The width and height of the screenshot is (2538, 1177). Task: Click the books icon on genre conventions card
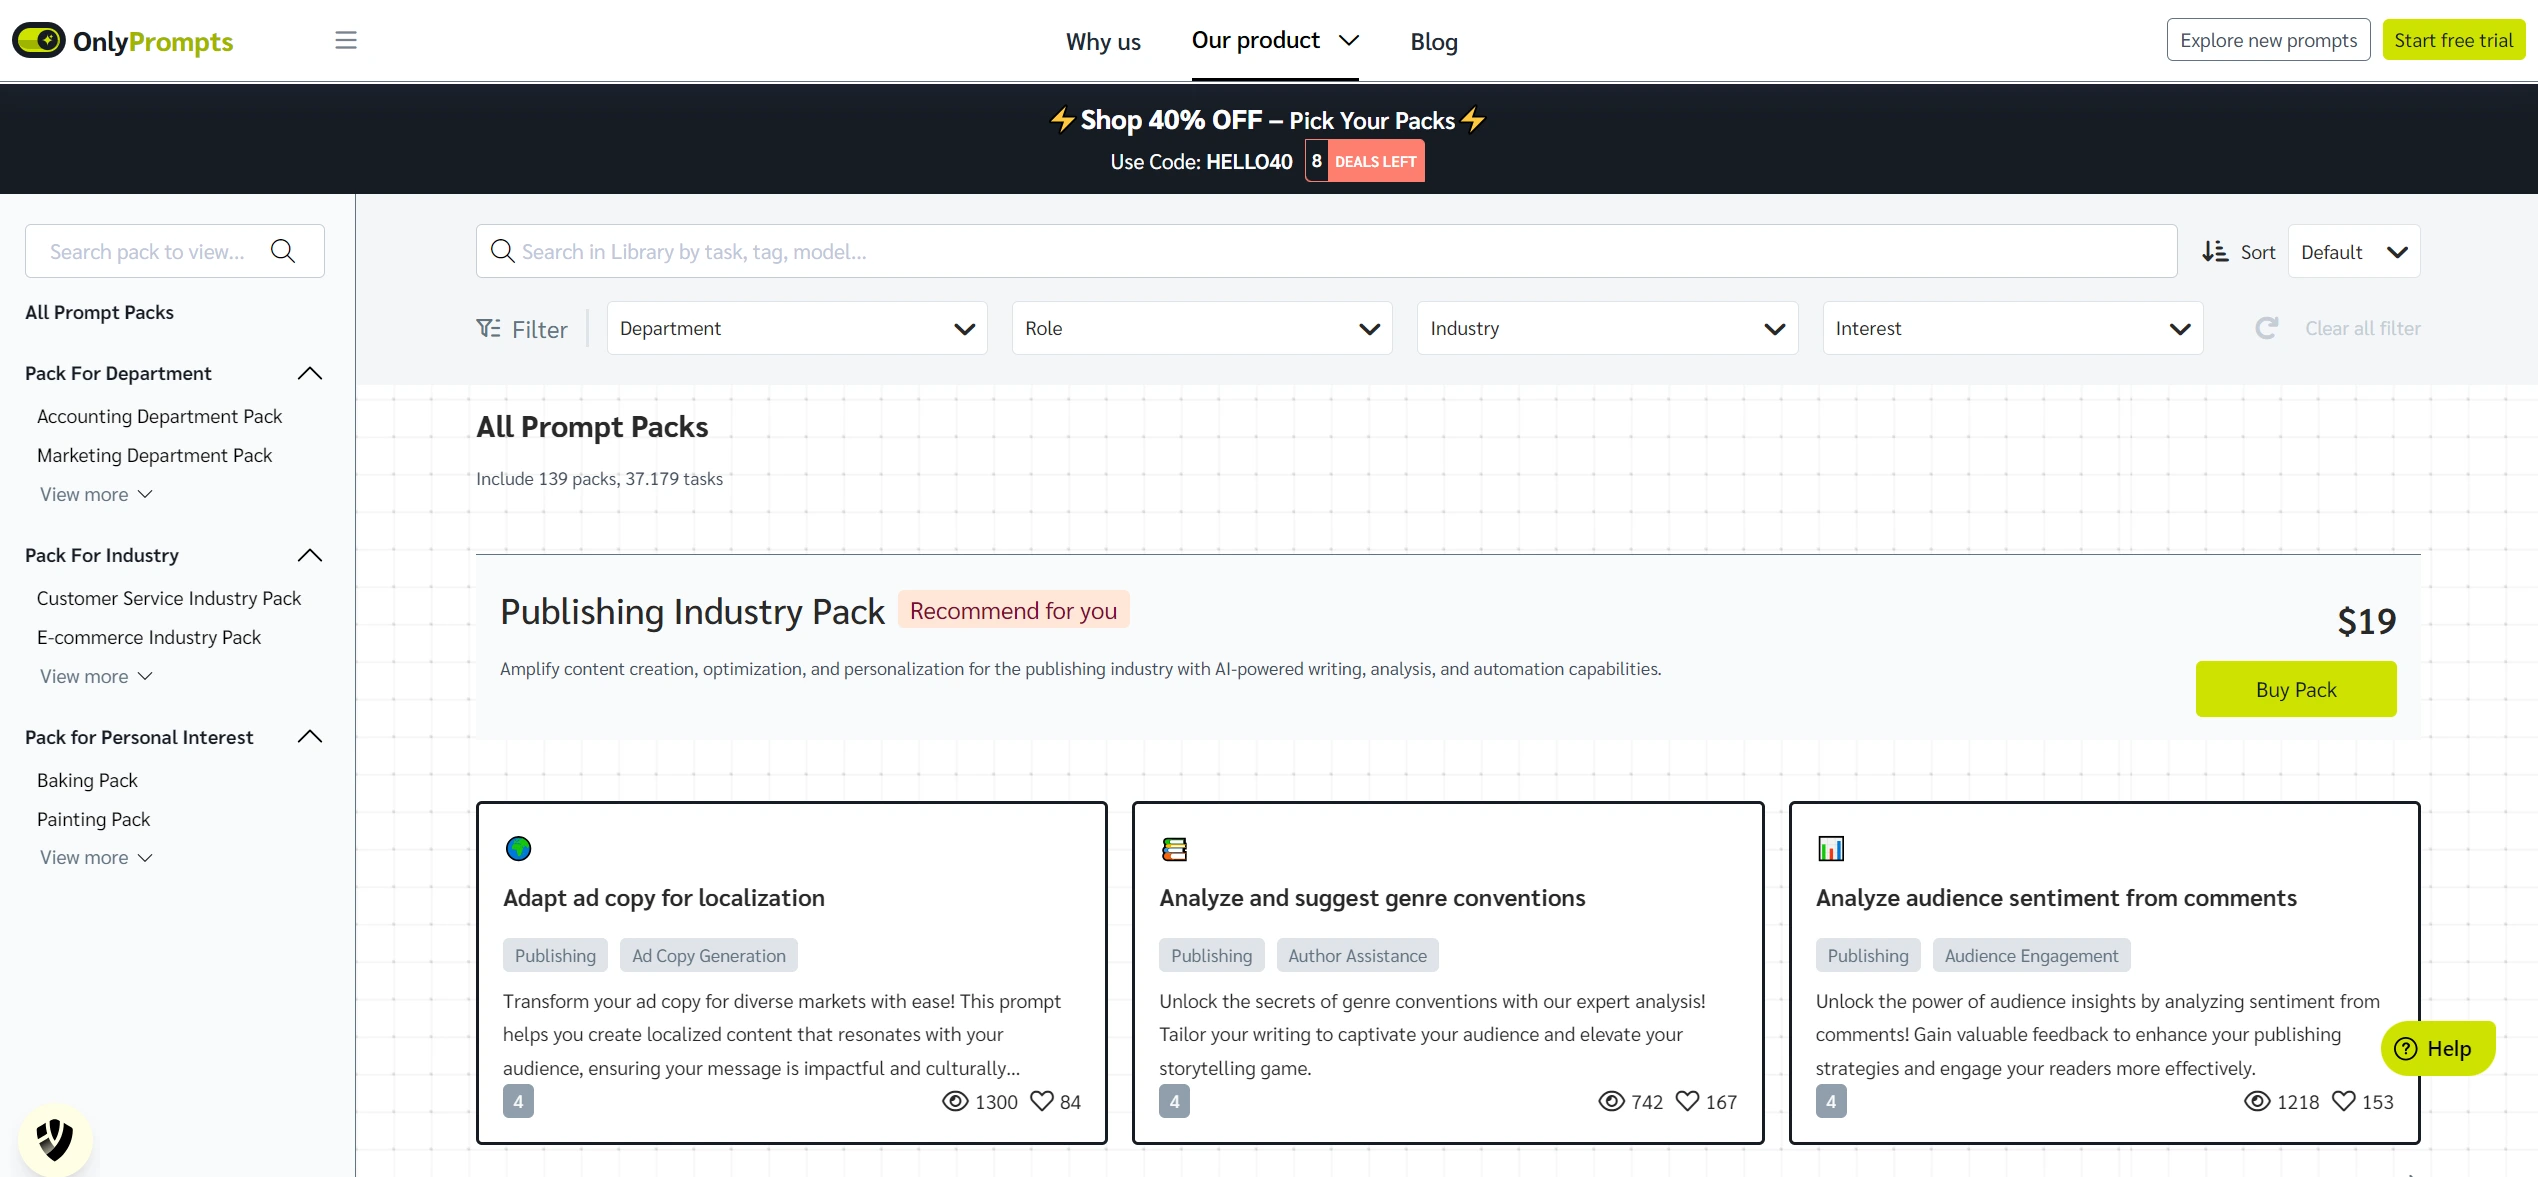click(x=1174, y=849)
